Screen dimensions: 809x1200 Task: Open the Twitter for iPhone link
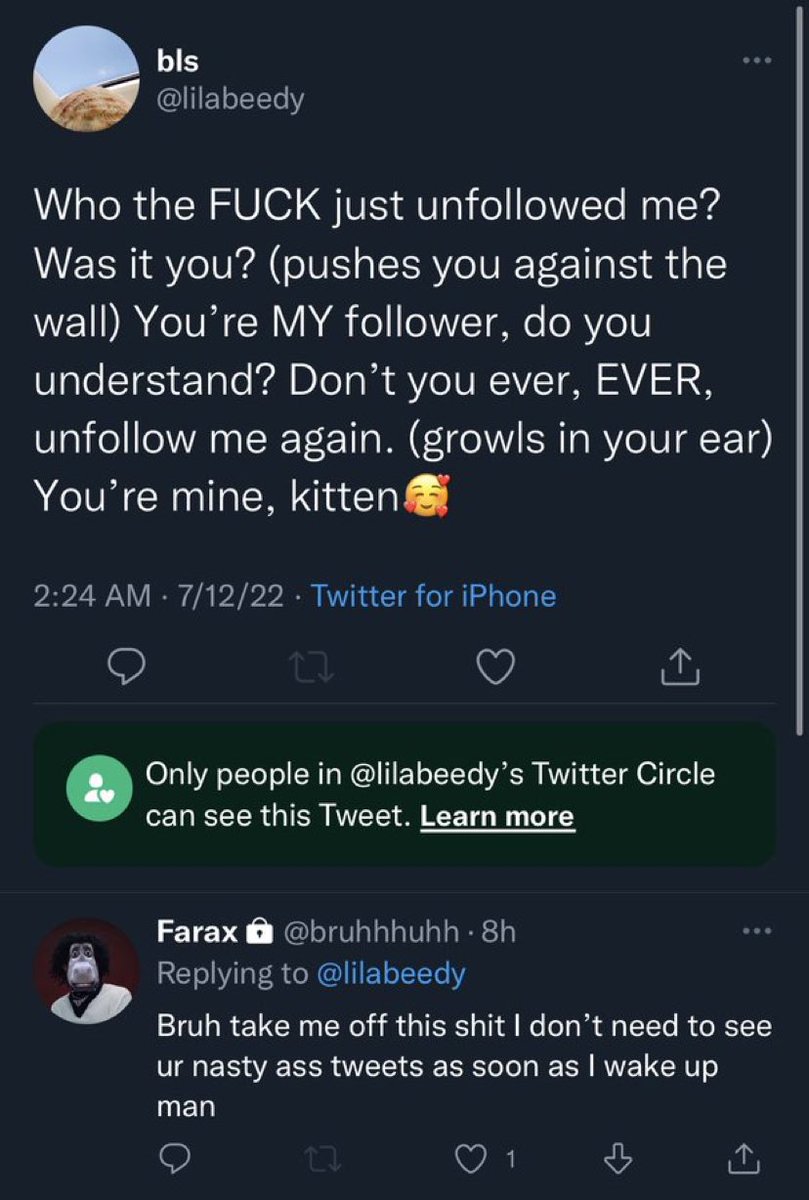pos(433,596)
